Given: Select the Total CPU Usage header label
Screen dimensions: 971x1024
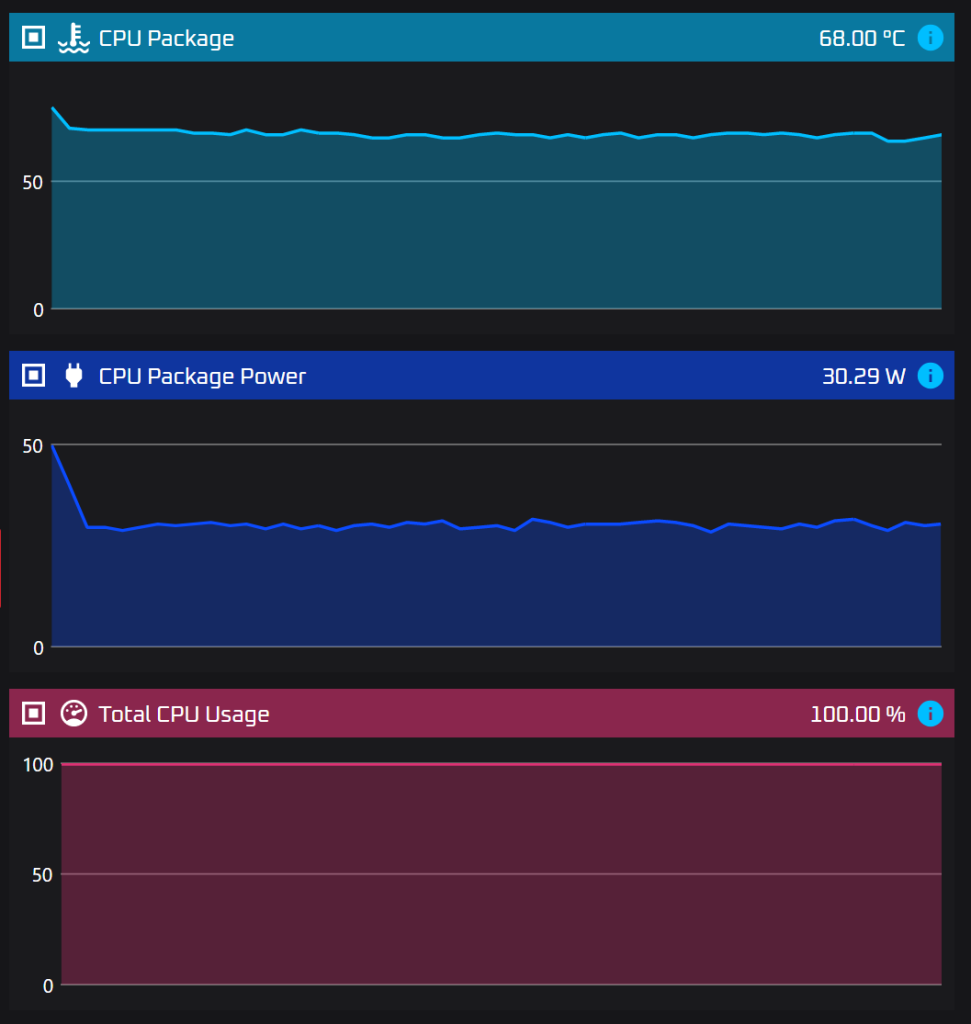Looking at the screenshot, I should [184, 714].
